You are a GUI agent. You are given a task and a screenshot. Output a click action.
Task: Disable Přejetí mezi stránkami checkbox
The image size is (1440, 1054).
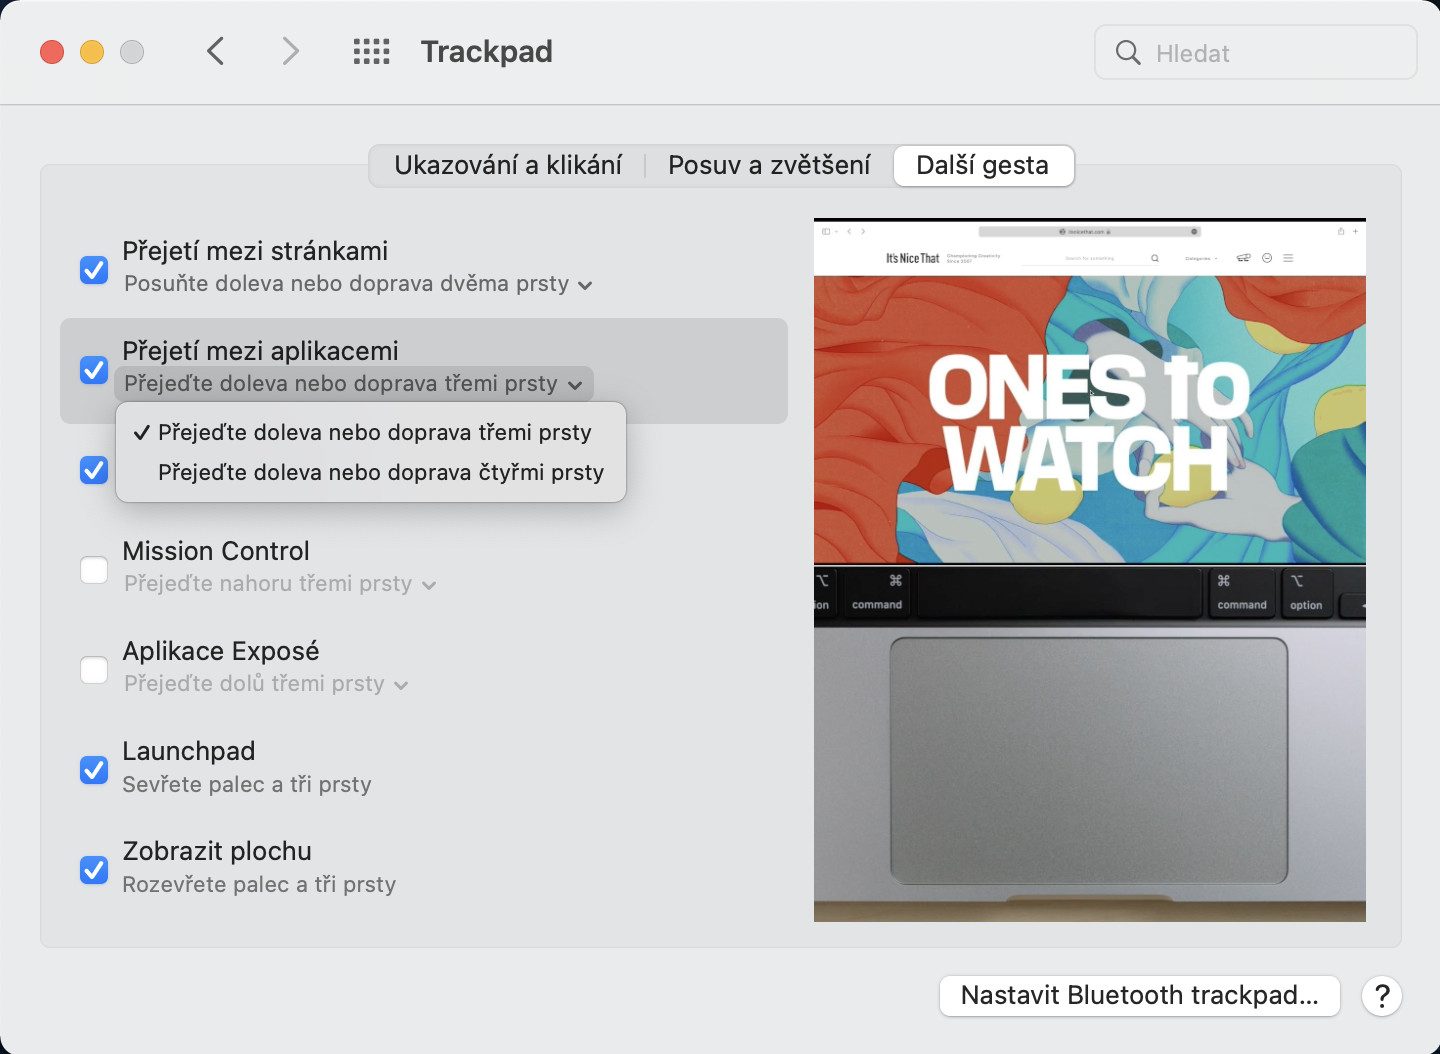[94, 269]
